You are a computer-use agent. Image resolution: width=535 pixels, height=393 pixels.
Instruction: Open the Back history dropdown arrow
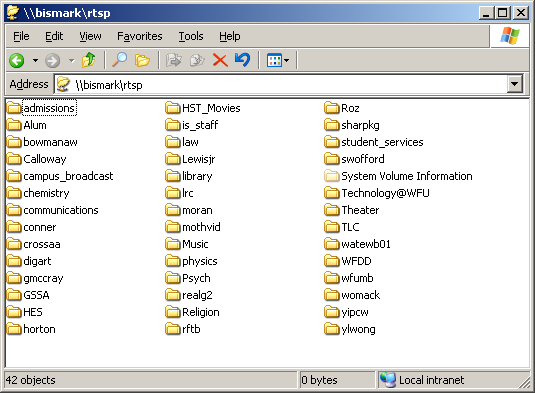click(35, 61)
